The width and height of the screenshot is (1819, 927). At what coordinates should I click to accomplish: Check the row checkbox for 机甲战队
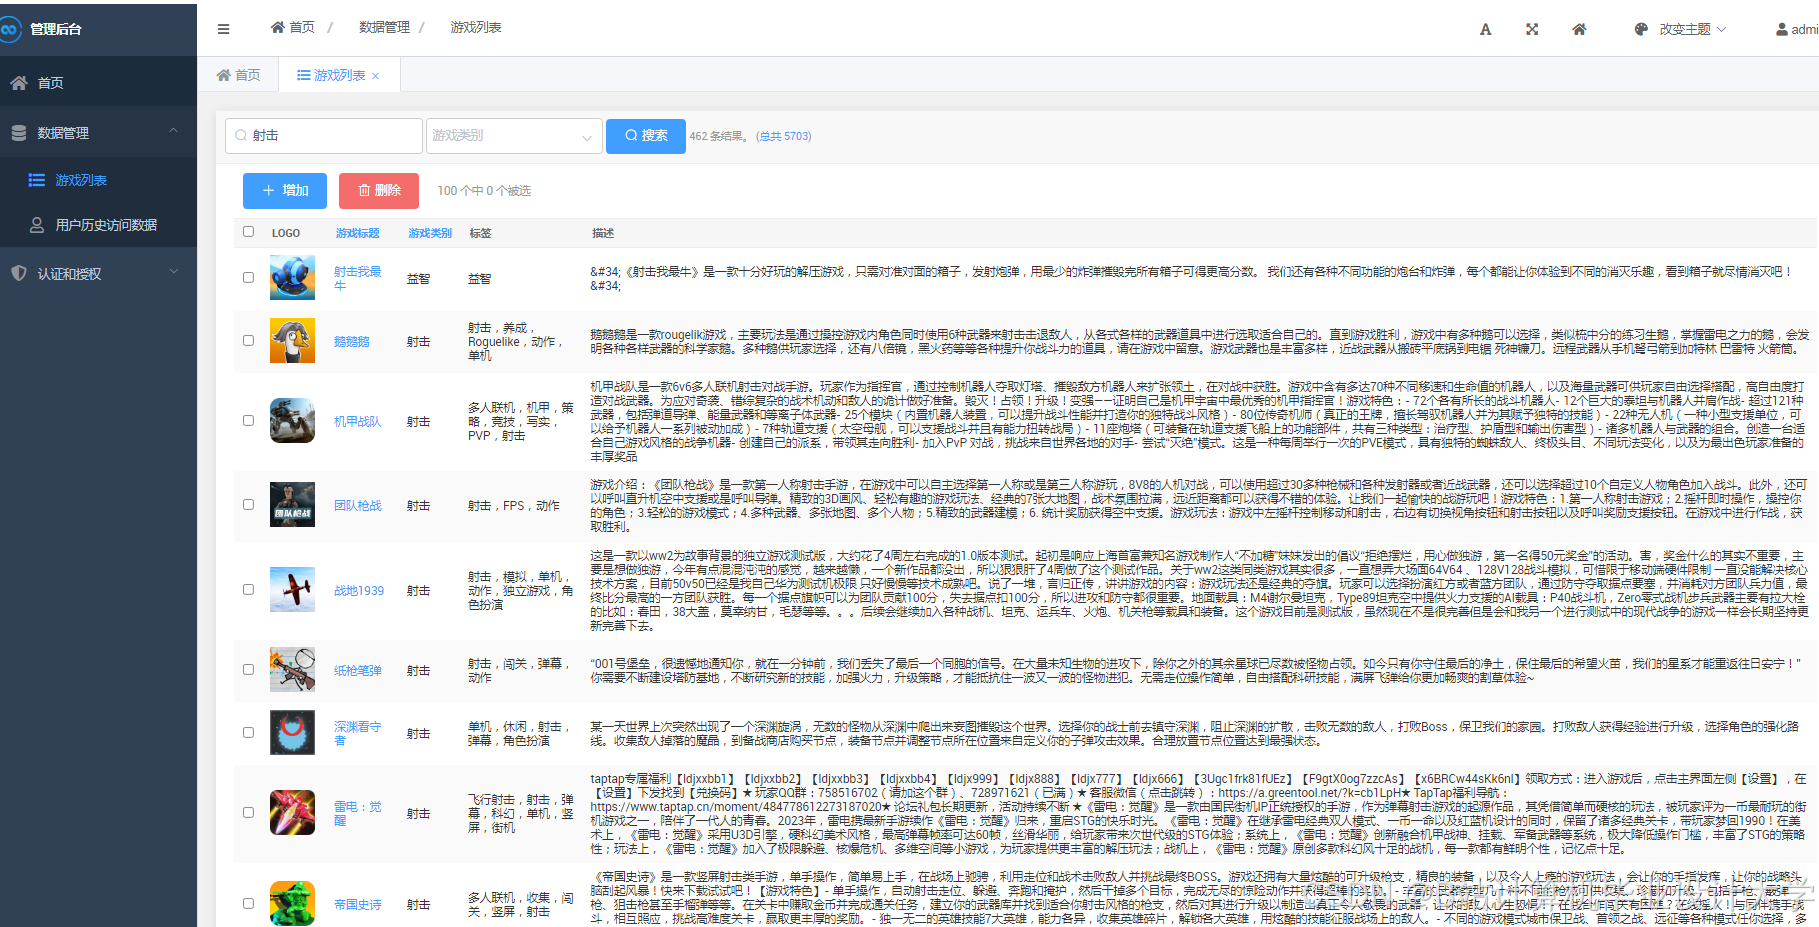pos(248,420)
